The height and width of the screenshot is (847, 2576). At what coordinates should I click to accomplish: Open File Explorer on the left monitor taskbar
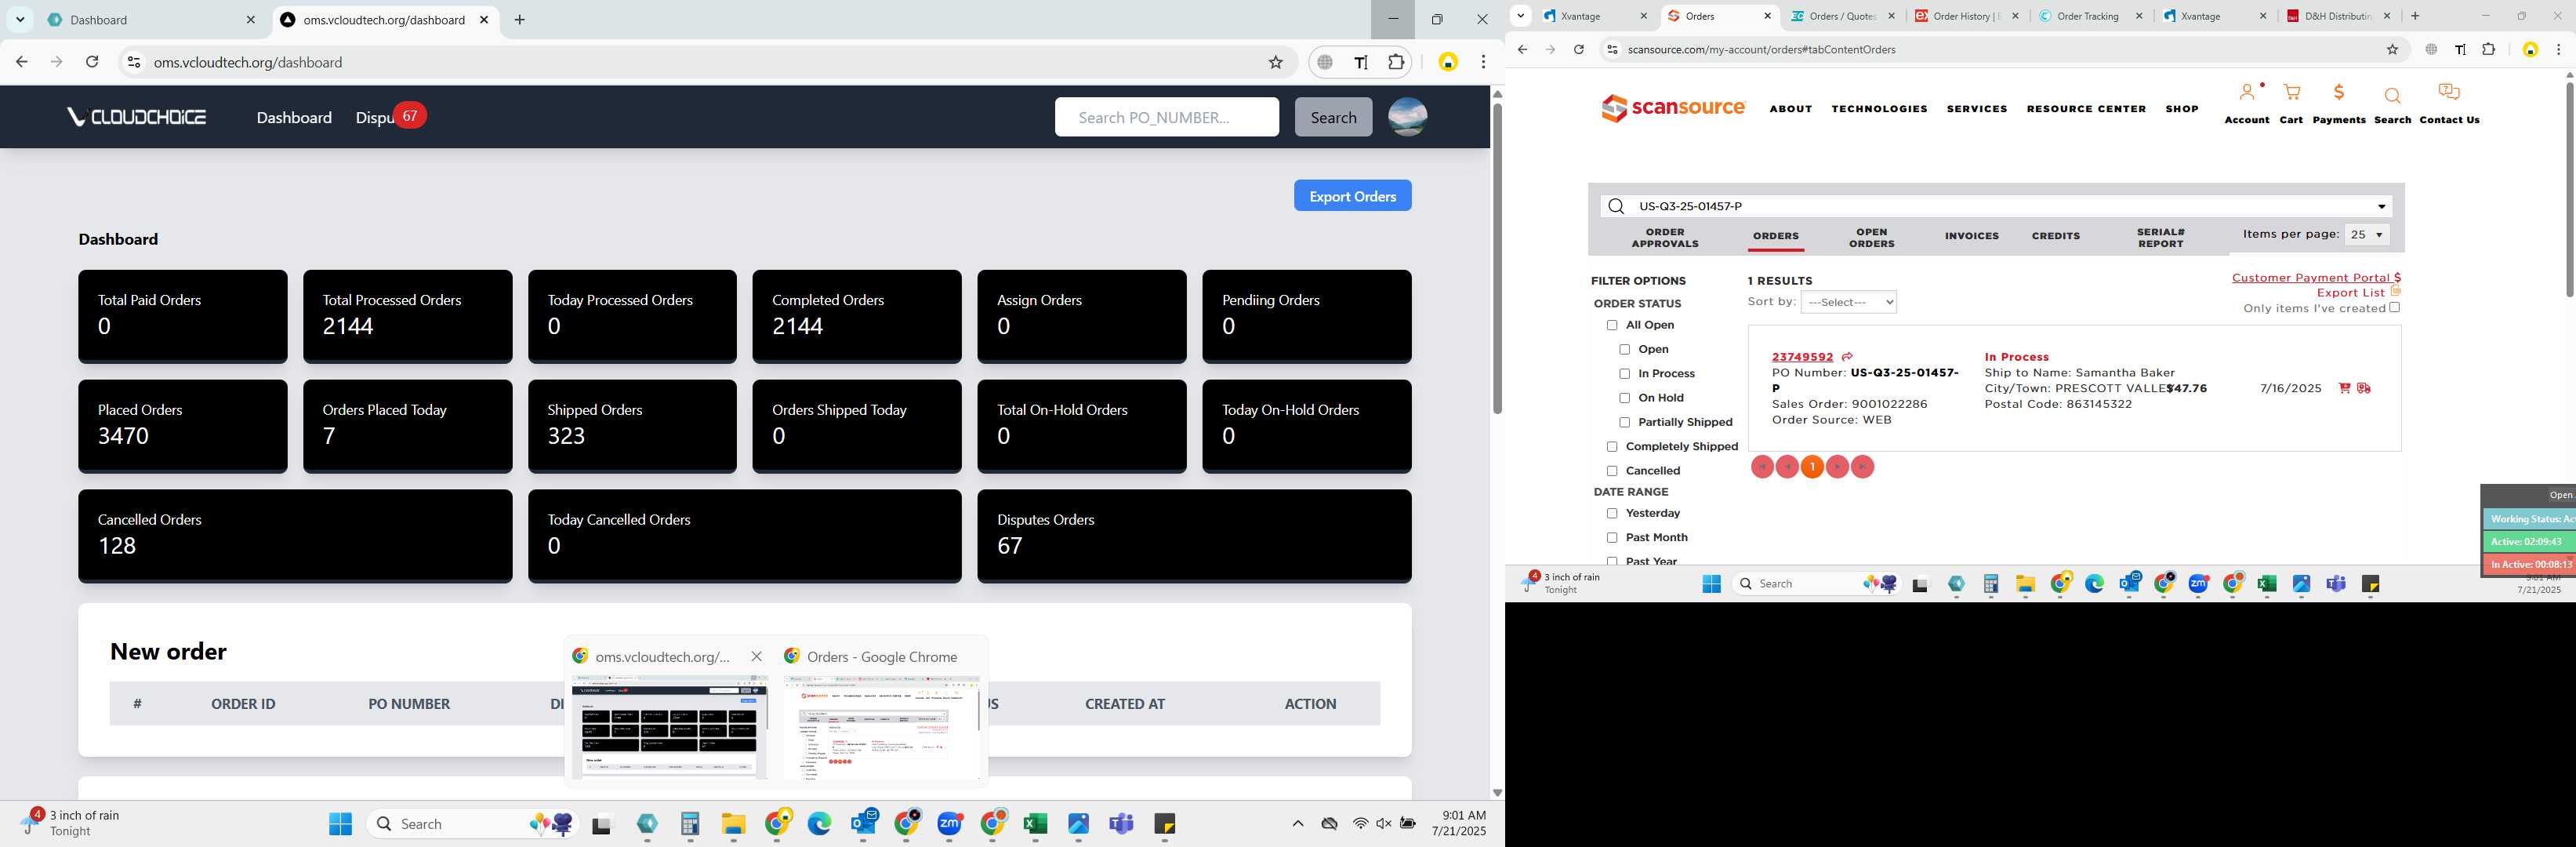coord(733,823)
